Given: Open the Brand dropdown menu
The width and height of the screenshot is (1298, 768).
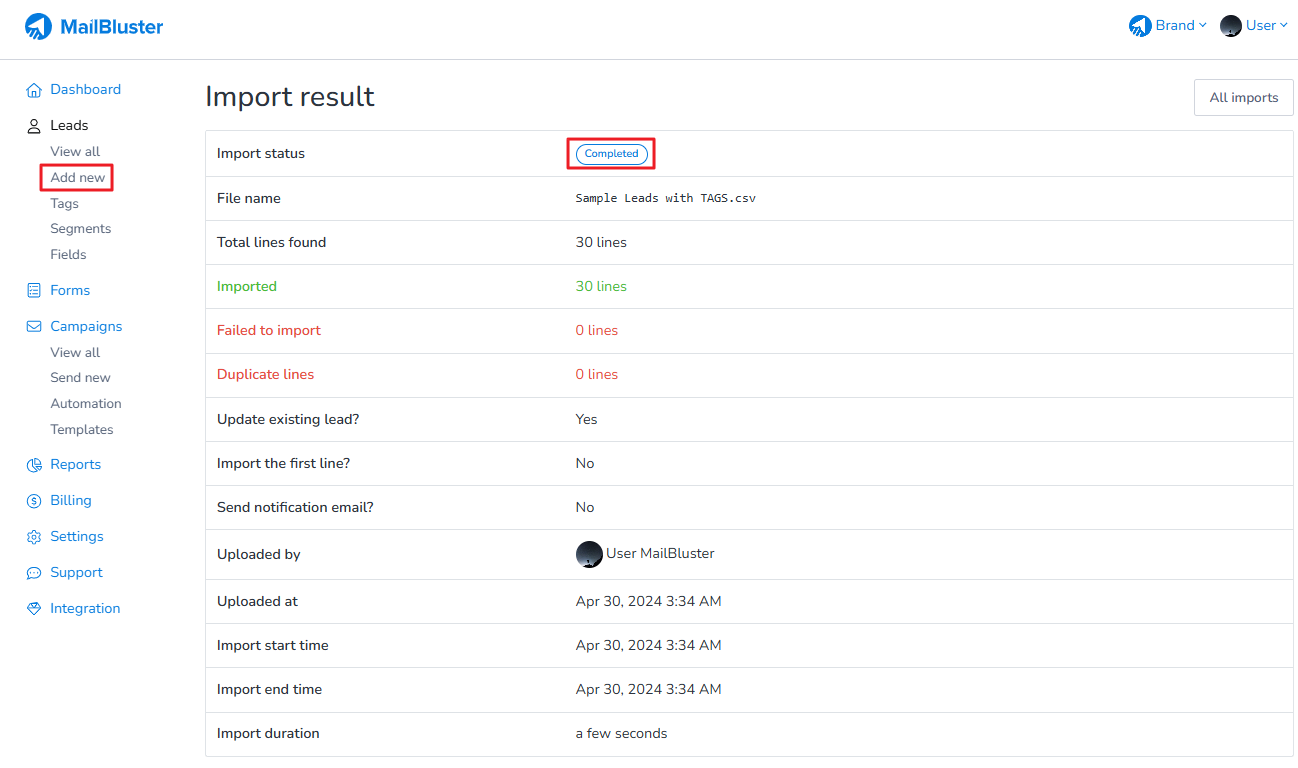Looking at the screenshot, I should click(x=1168, y=26).
